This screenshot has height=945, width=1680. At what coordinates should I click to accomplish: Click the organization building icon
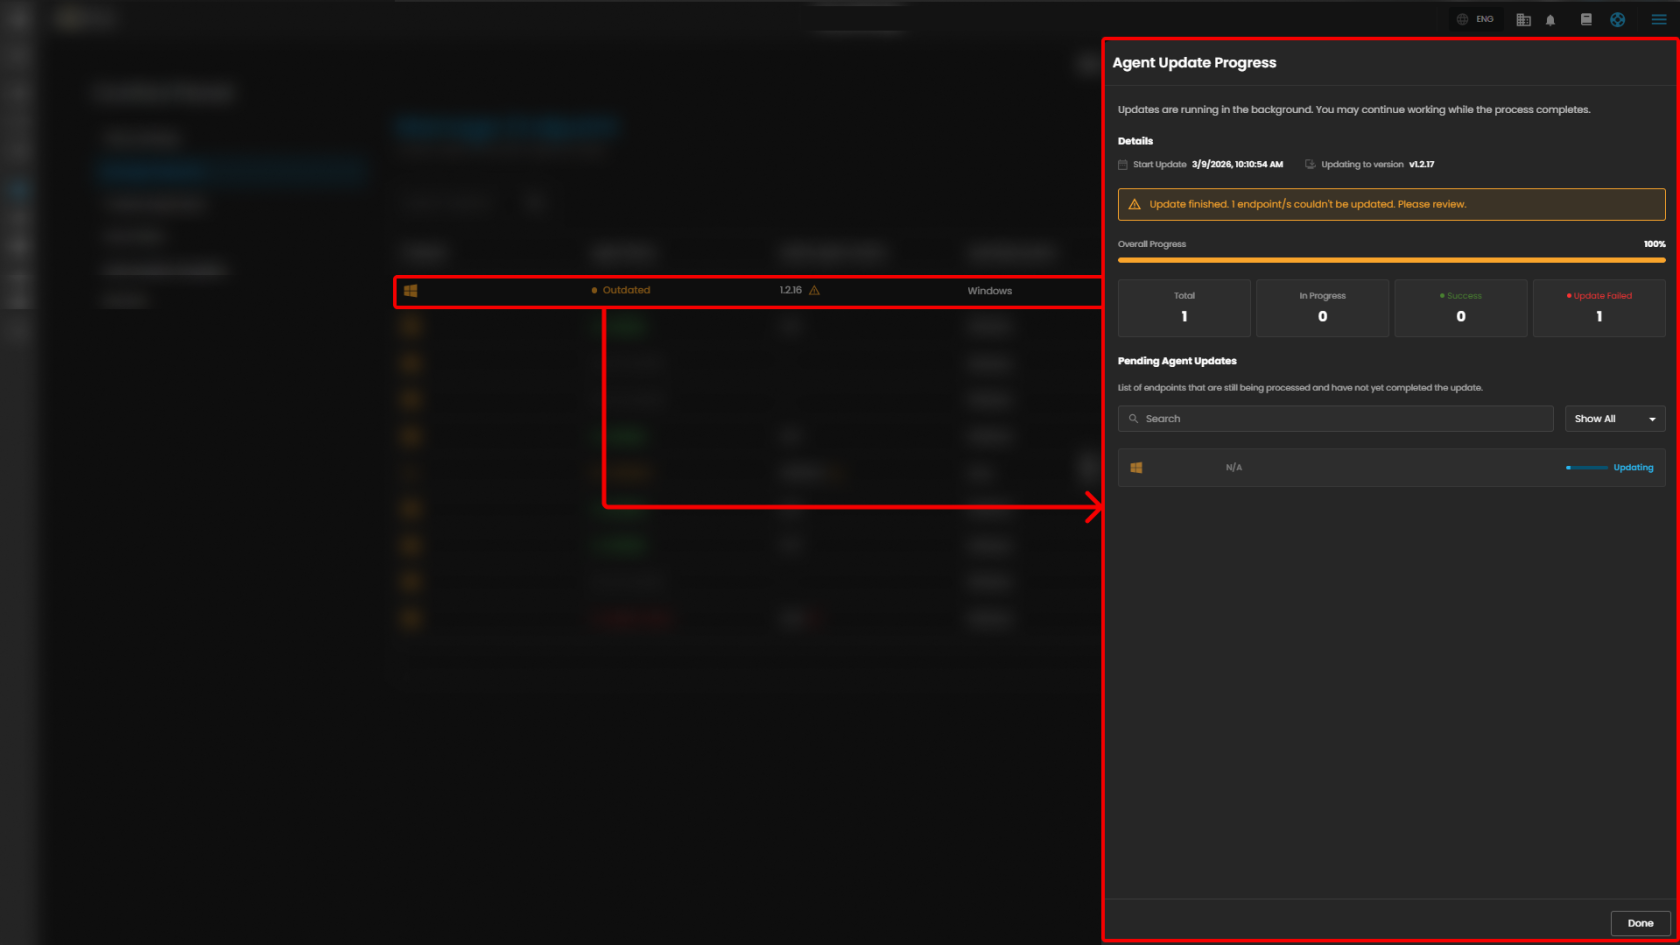click(1523, 20)
